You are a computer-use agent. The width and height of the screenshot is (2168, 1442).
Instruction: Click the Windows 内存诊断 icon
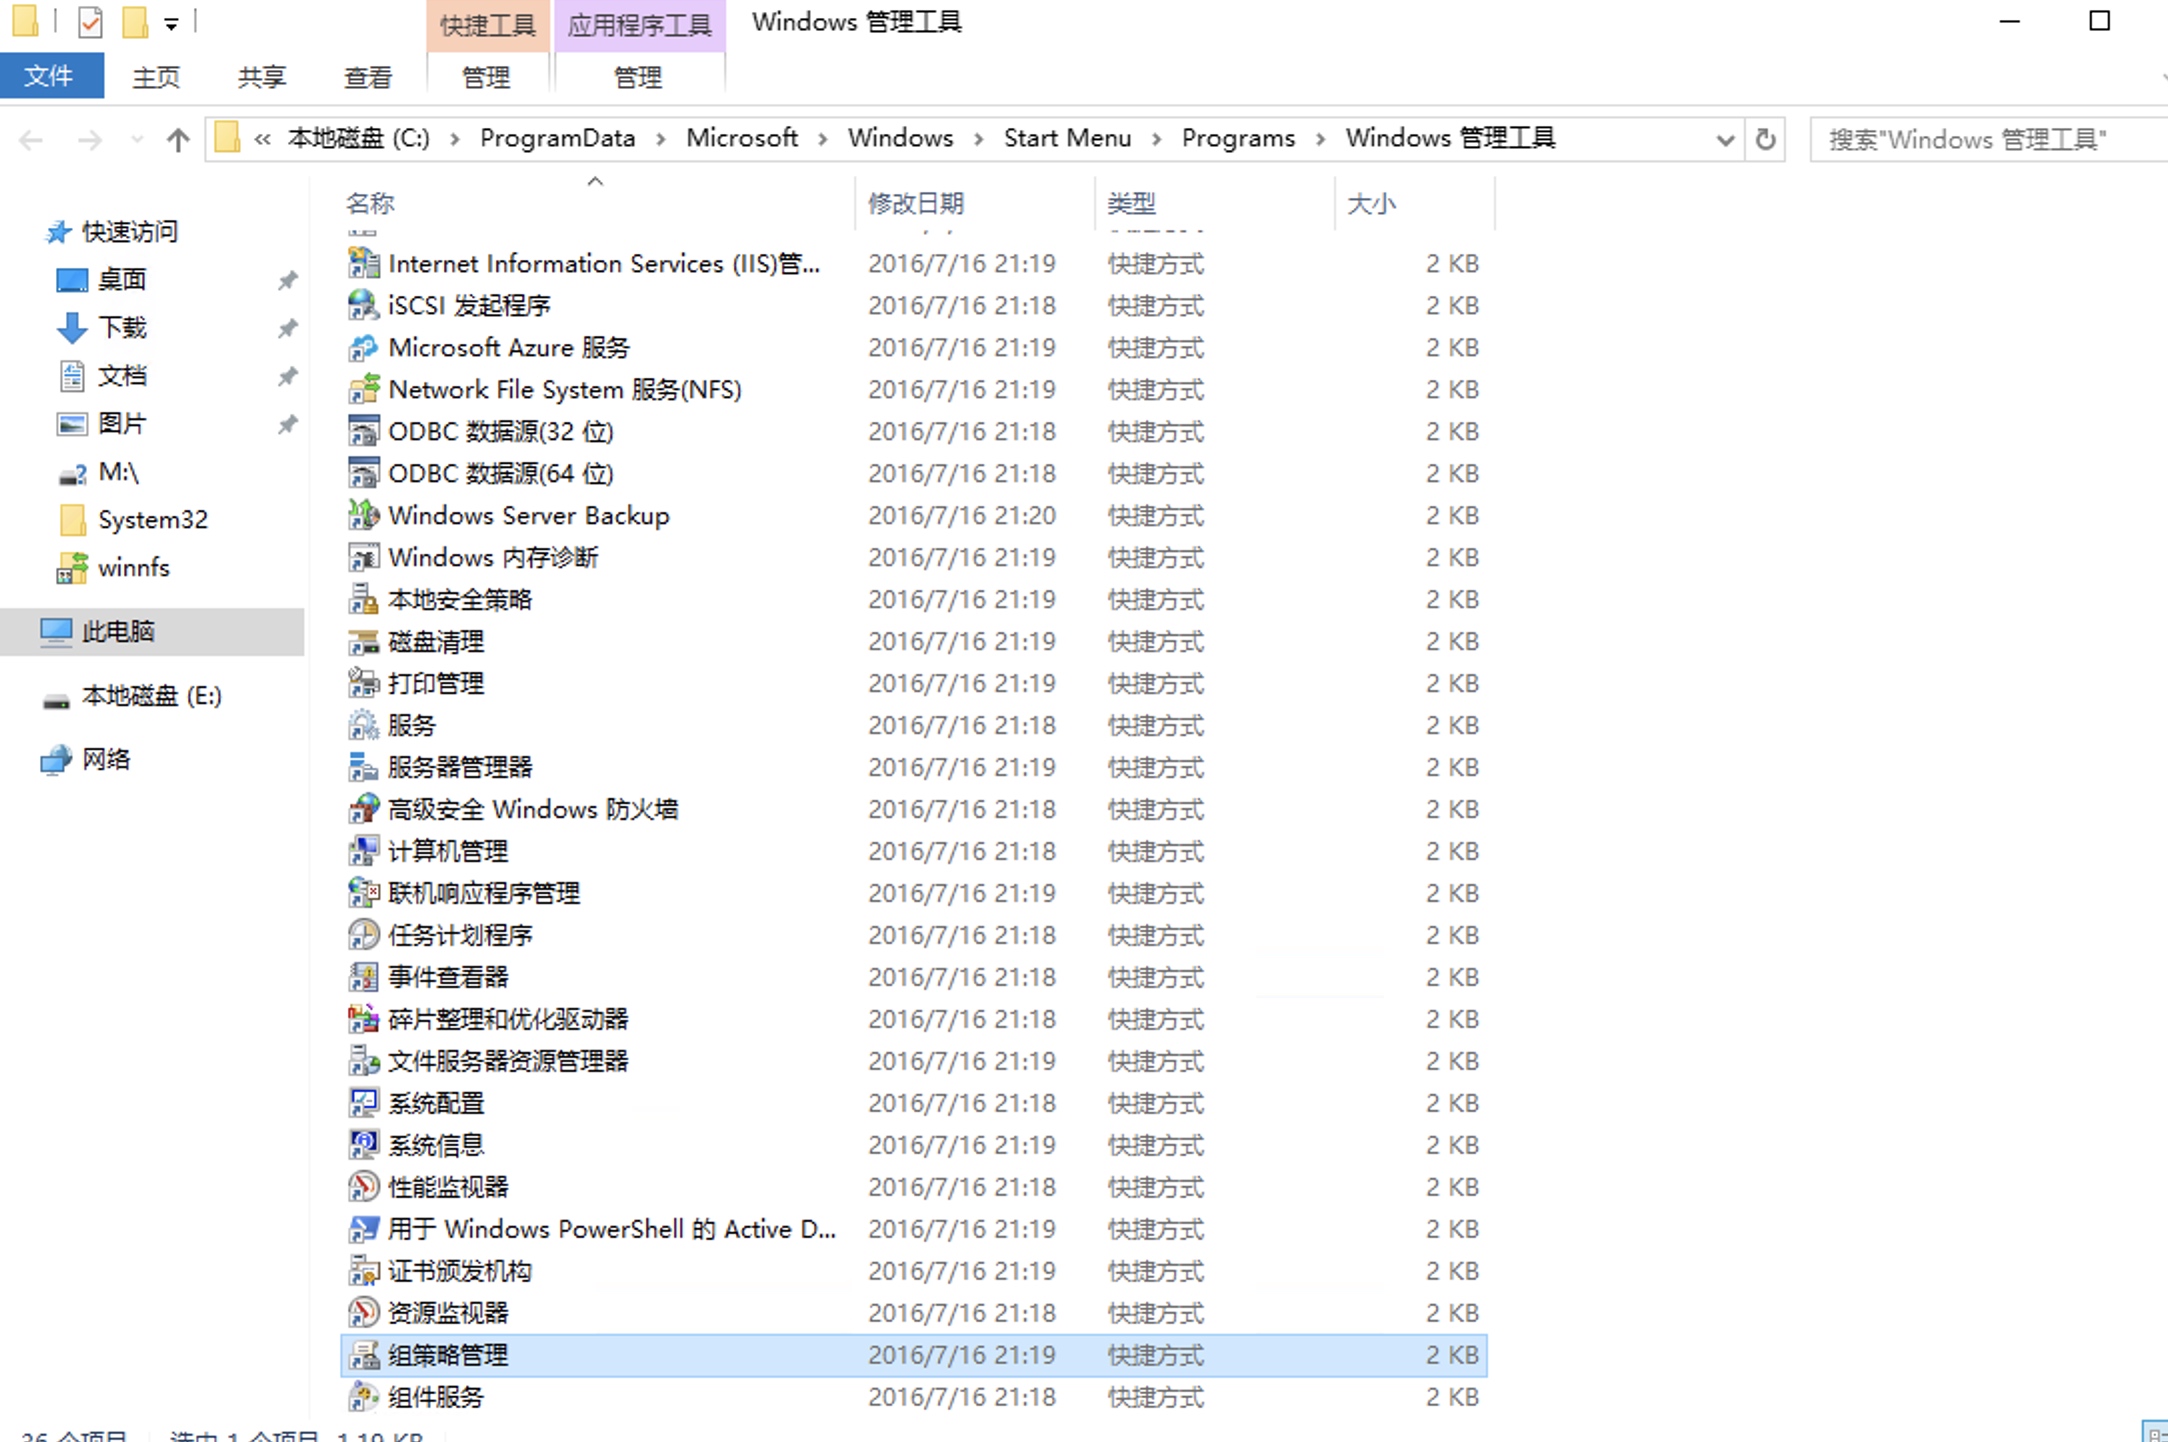point(363,557)
